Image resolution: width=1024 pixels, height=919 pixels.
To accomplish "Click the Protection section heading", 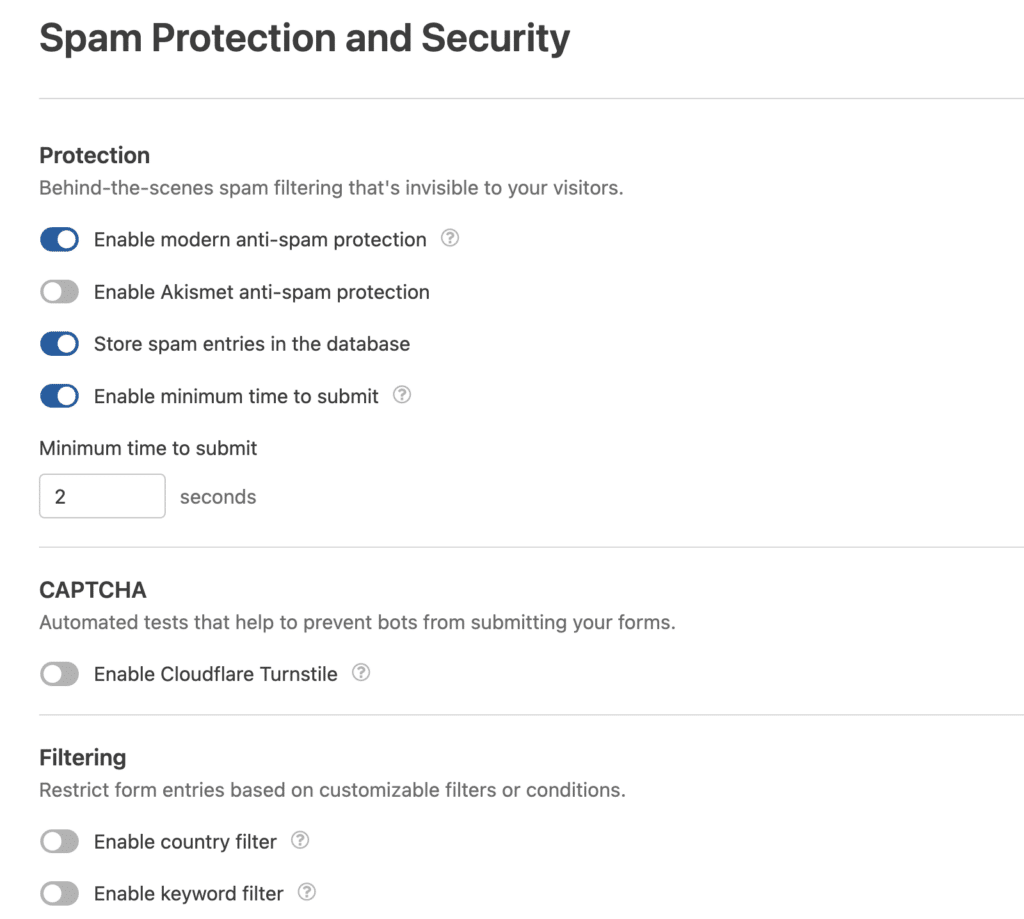I will pos(94,155).
